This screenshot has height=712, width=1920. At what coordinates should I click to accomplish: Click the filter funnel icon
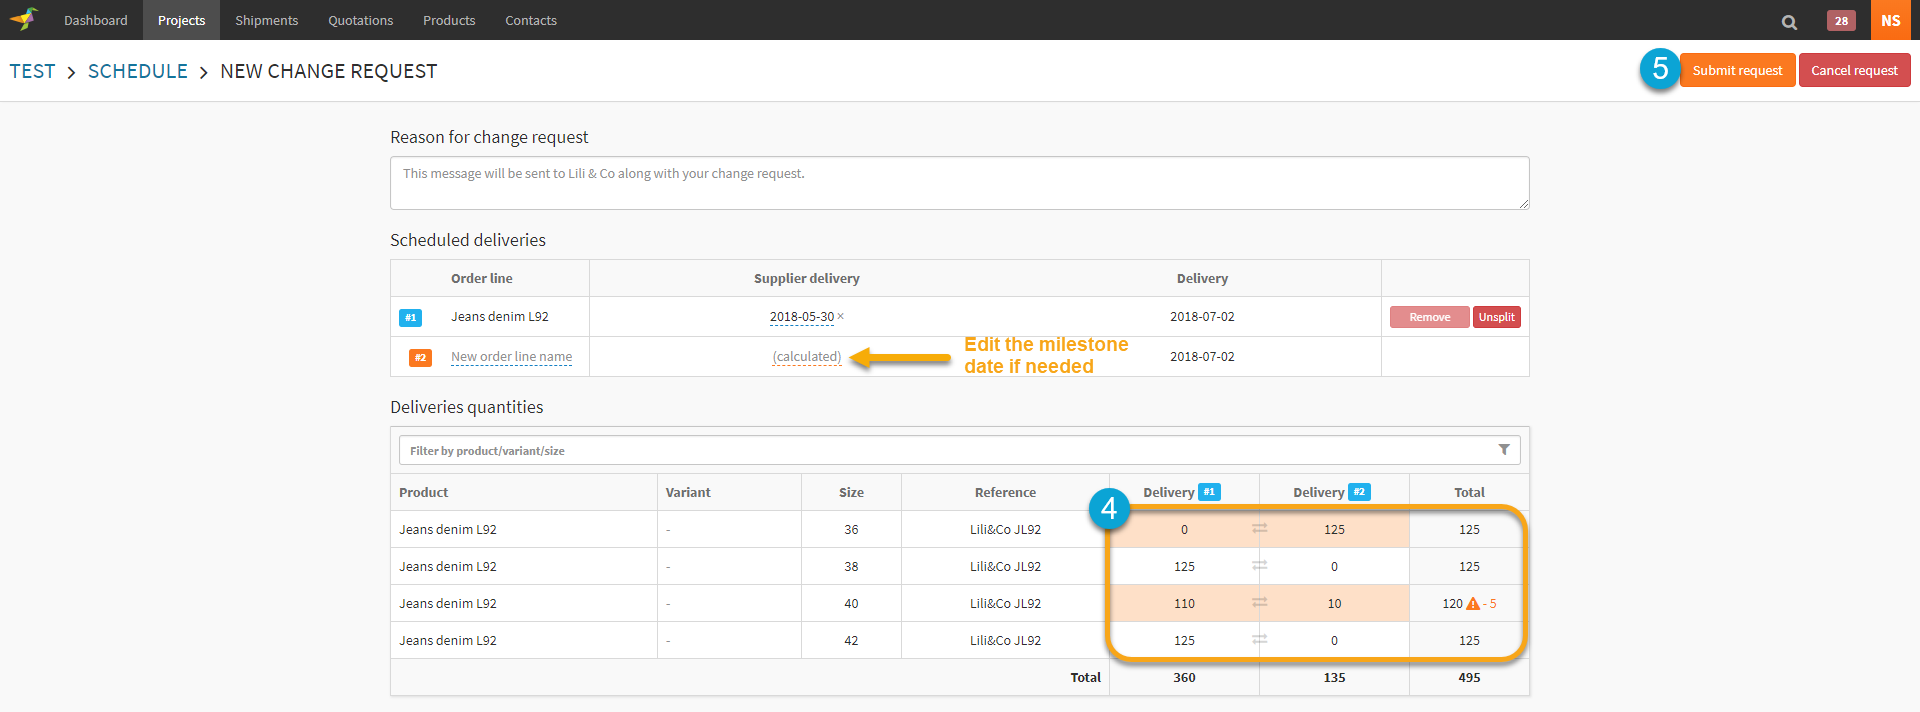(1503, 450)
